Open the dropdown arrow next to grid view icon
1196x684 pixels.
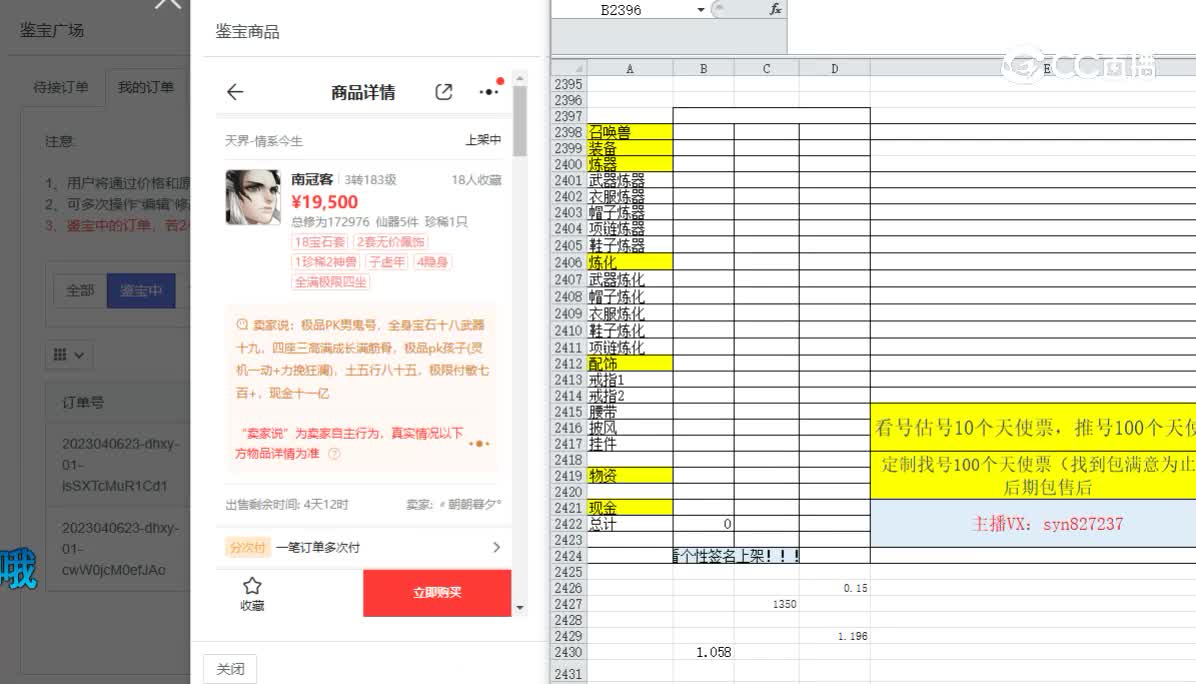pyautogui.click(x=77, y=354)
